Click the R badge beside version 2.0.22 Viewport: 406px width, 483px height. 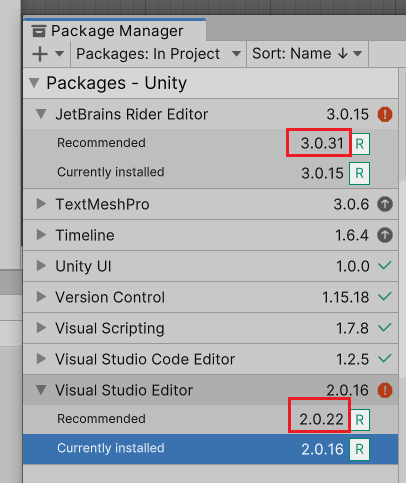[x=359, y=420]
